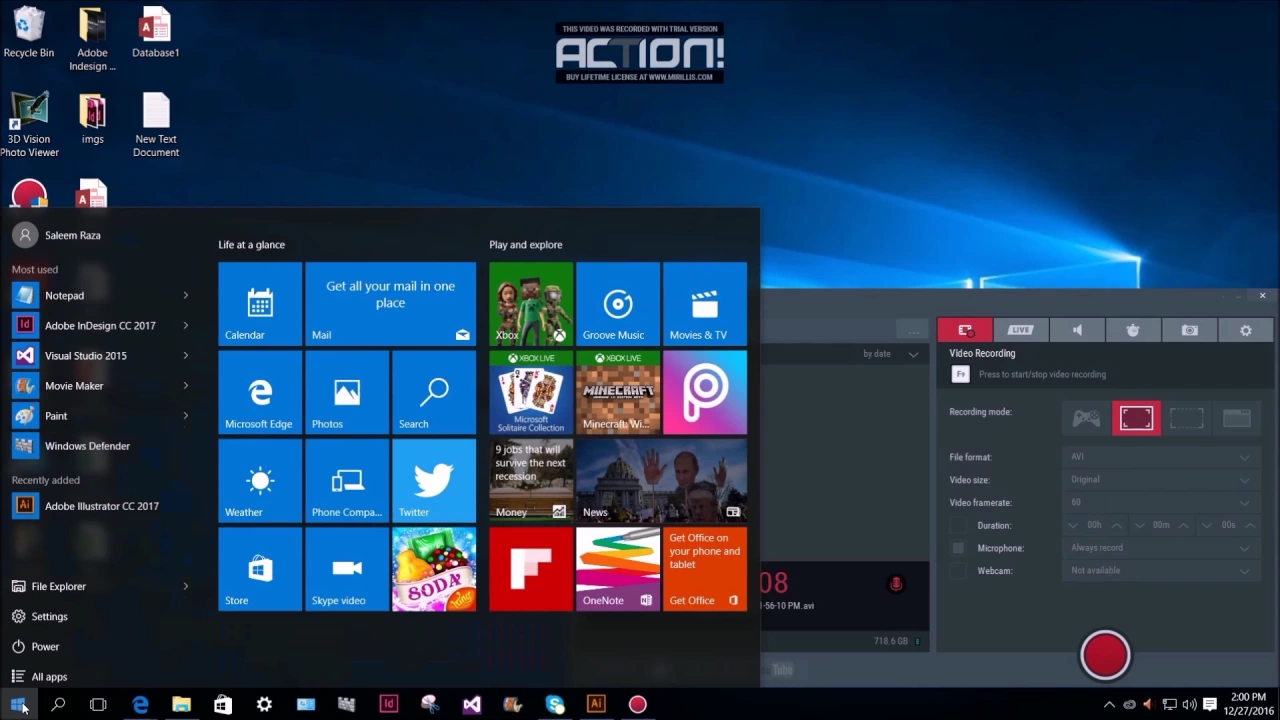Increase the duration seconds value
The image size is (1280, 720).
coord(1250,525)
